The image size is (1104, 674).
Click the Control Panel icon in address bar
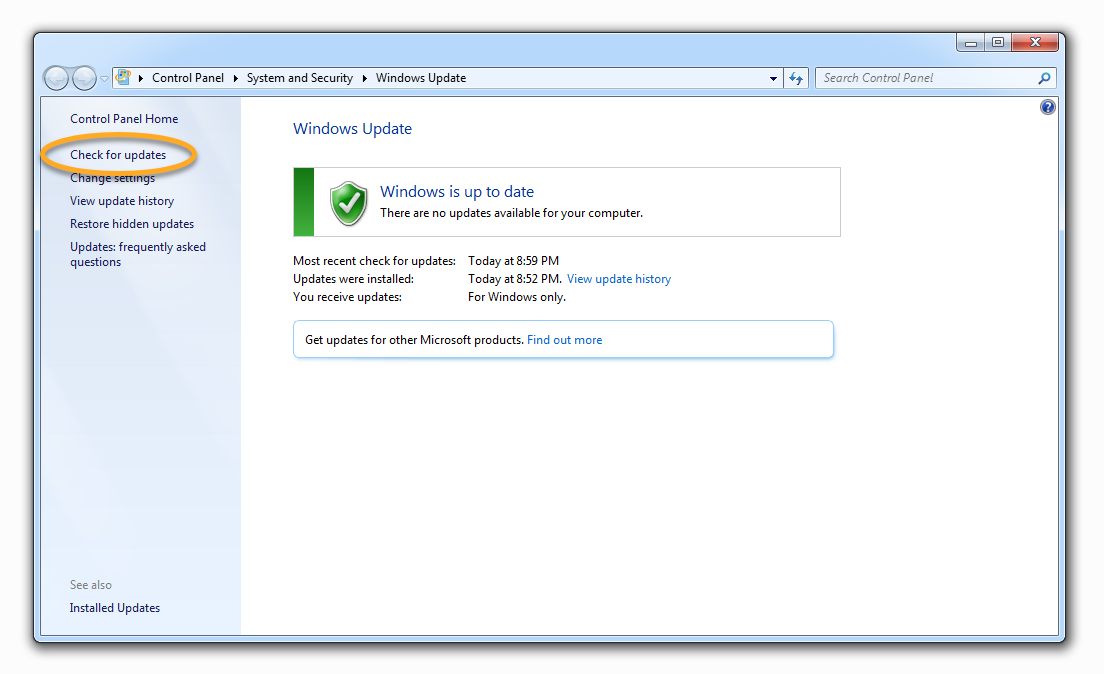(x=124, y=78)
